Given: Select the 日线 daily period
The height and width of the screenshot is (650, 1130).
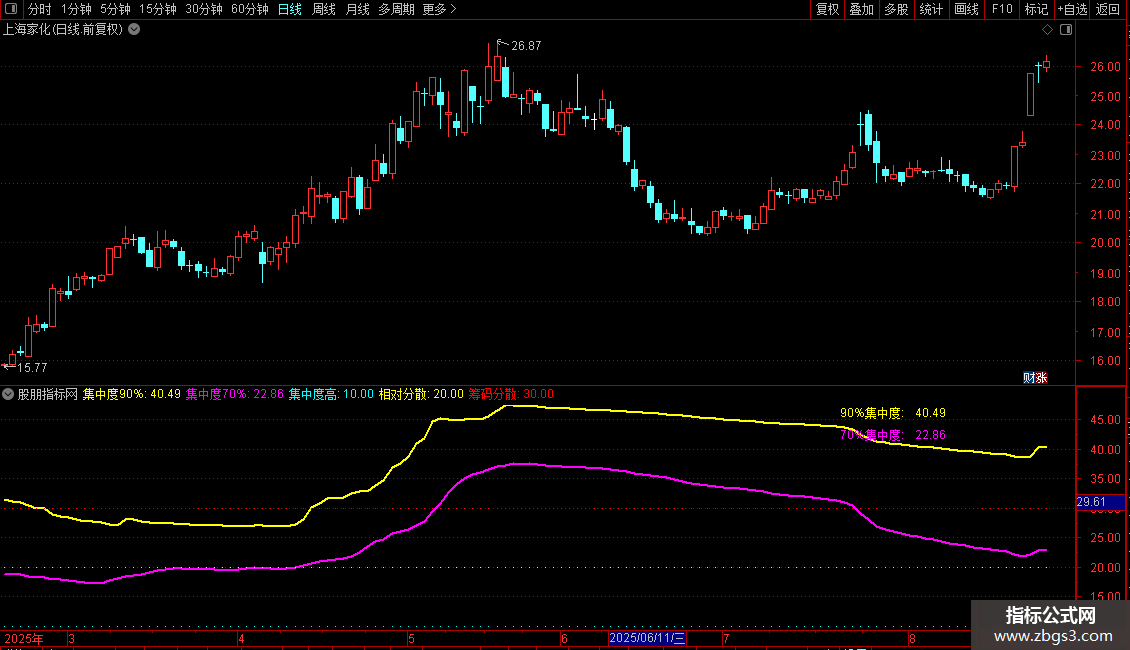Looking at the screenshot, I should pyautogui.click(x=290, y=9).
